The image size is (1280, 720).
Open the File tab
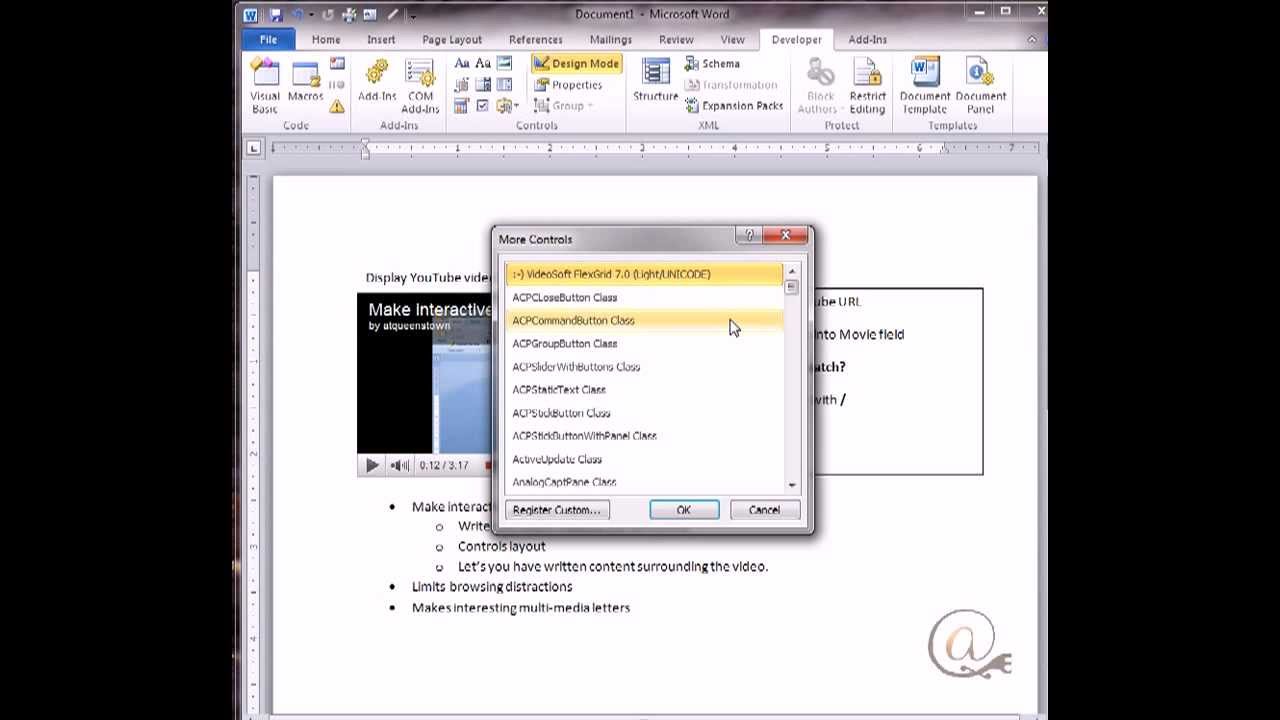point(268,40)
